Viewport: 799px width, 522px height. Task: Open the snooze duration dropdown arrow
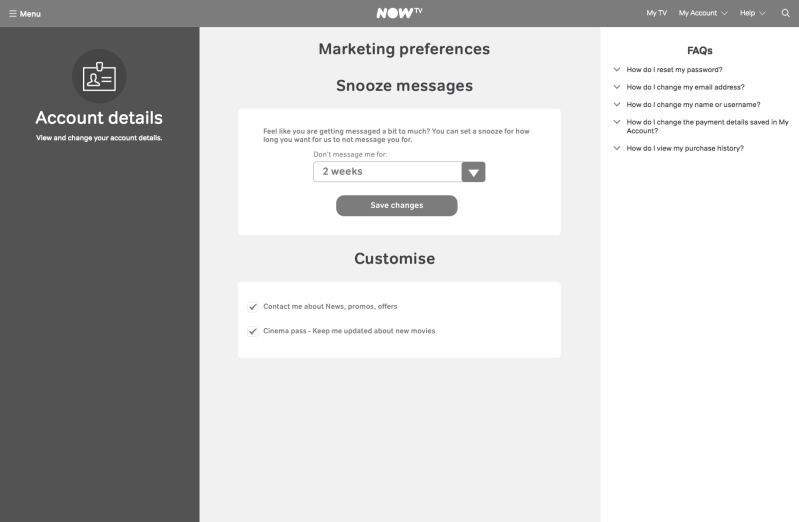474,172
